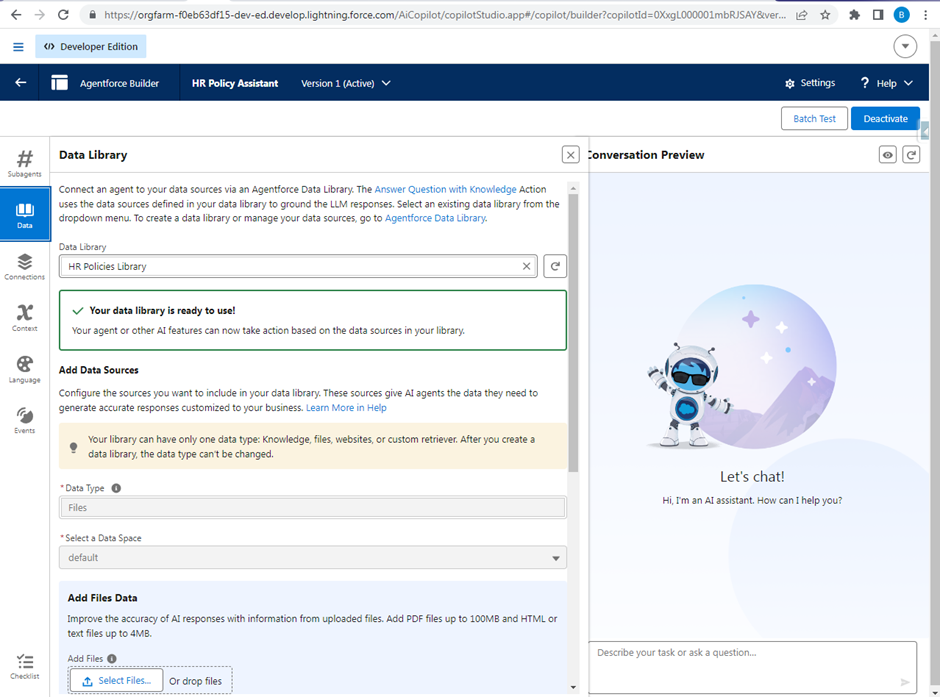Image resolution: width=940 pixels, height=697 pixels.
Task: Click the disabled Data Type Files field
Action: (x=312, y=508)
